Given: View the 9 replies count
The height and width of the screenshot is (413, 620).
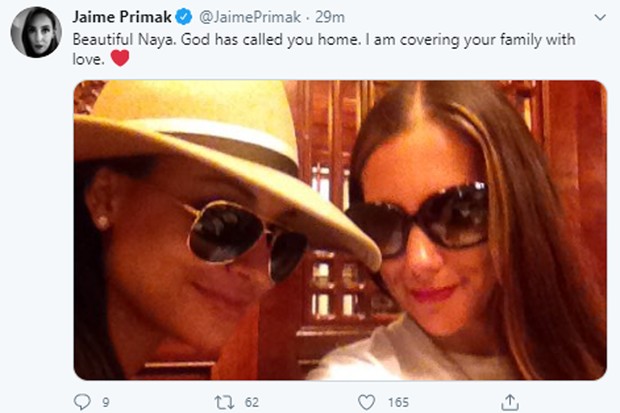Looking at the screenshot, I should [106, 402].
